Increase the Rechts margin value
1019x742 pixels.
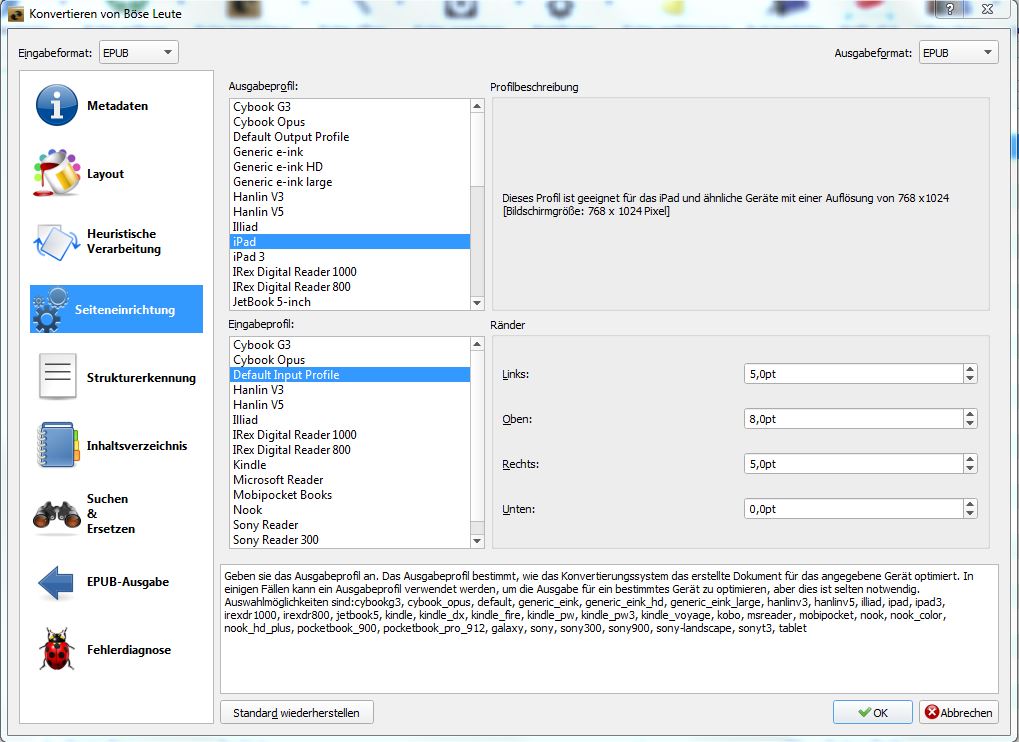coord(970,459)
